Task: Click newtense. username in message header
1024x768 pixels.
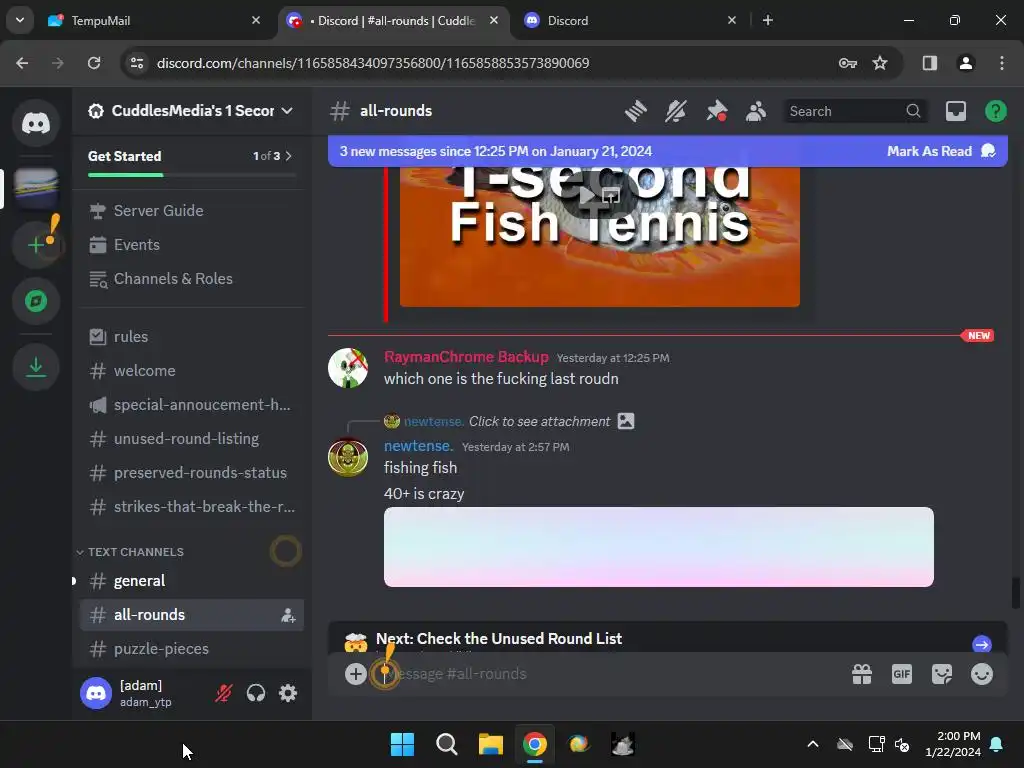Action: click(x=418, y=446)
